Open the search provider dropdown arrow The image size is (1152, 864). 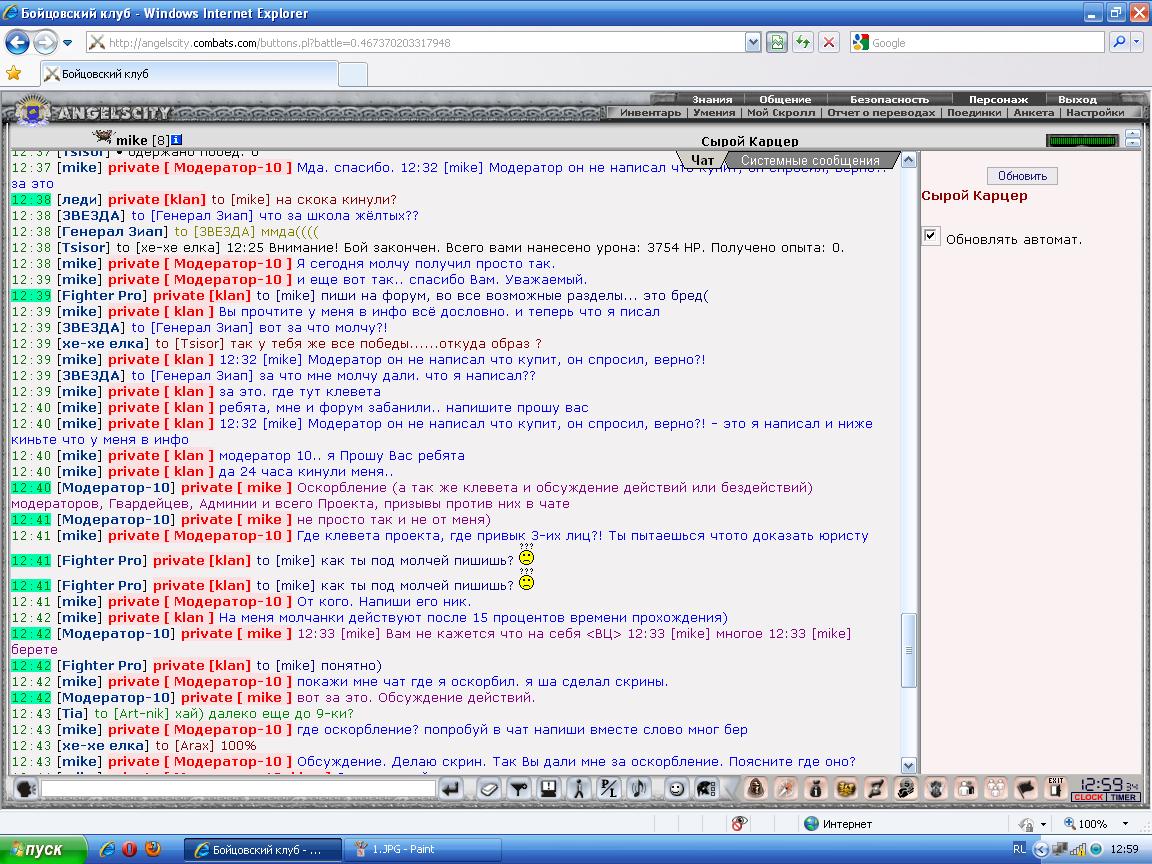pyautogui.click(x=1137, y=43)
